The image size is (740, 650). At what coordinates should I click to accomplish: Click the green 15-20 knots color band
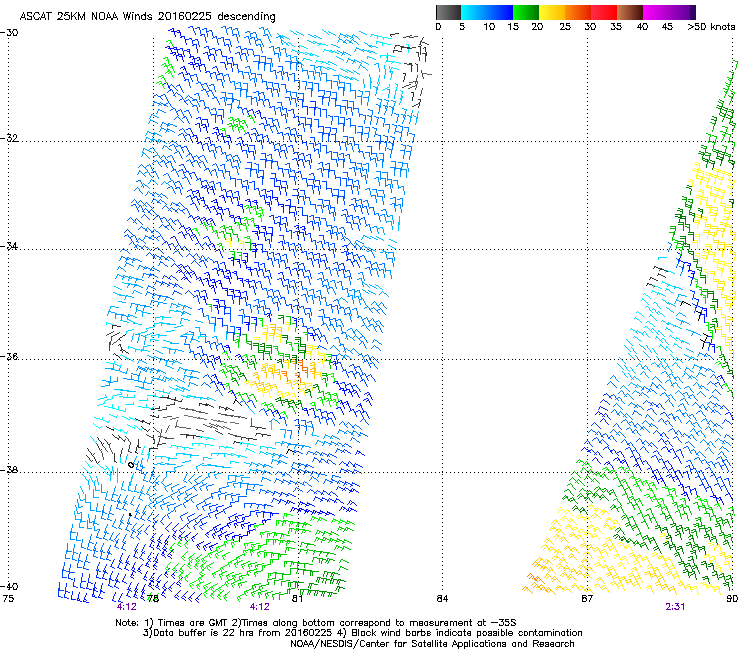[x=526, y=12]
